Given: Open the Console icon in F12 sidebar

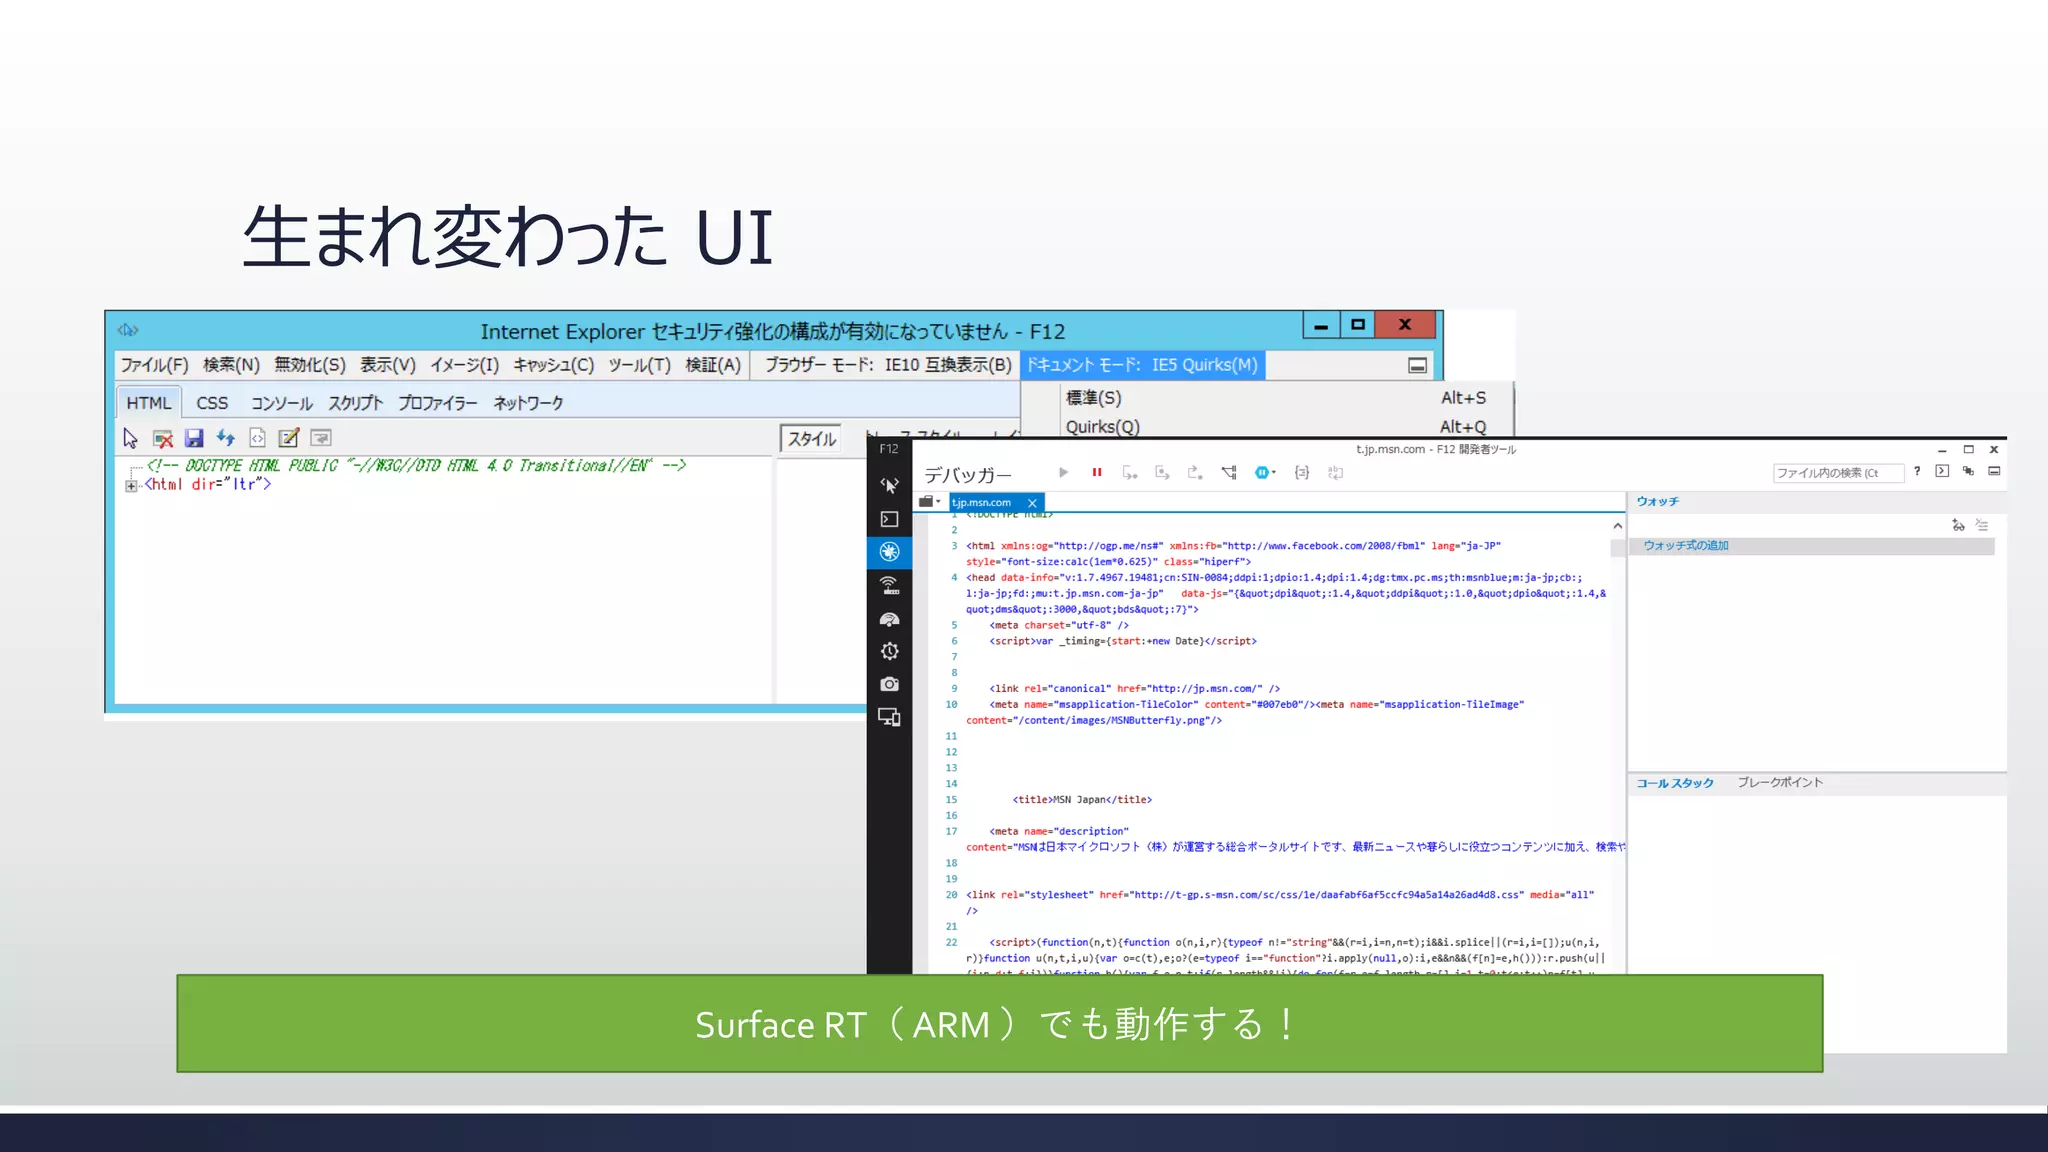Looking at the screenshot, I should [x=889, y=519].
